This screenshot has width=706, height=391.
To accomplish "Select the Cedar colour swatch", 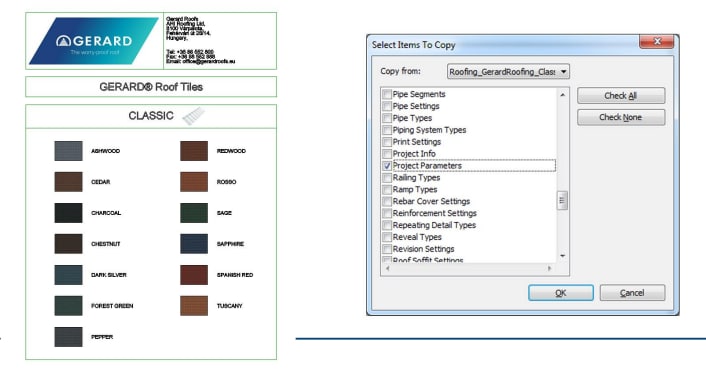I will coord(68,182).
